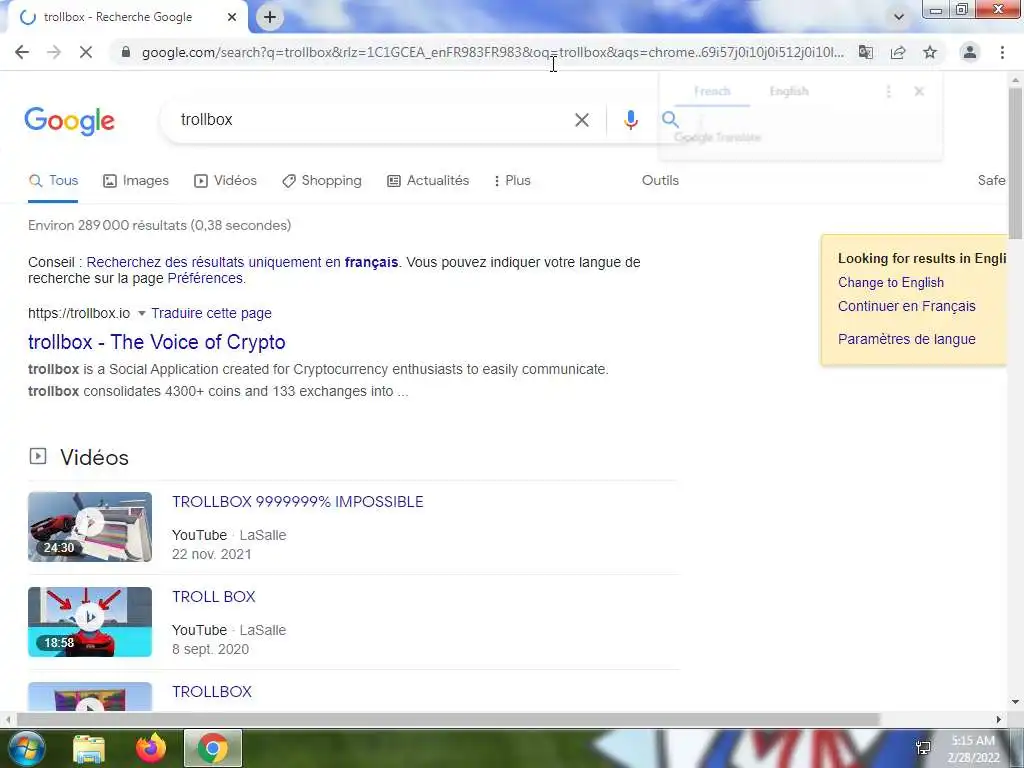The width and height of the screenshot is (1024, 768).
Task: Click the scroll down arrow
Action: tap(1015, 703)
